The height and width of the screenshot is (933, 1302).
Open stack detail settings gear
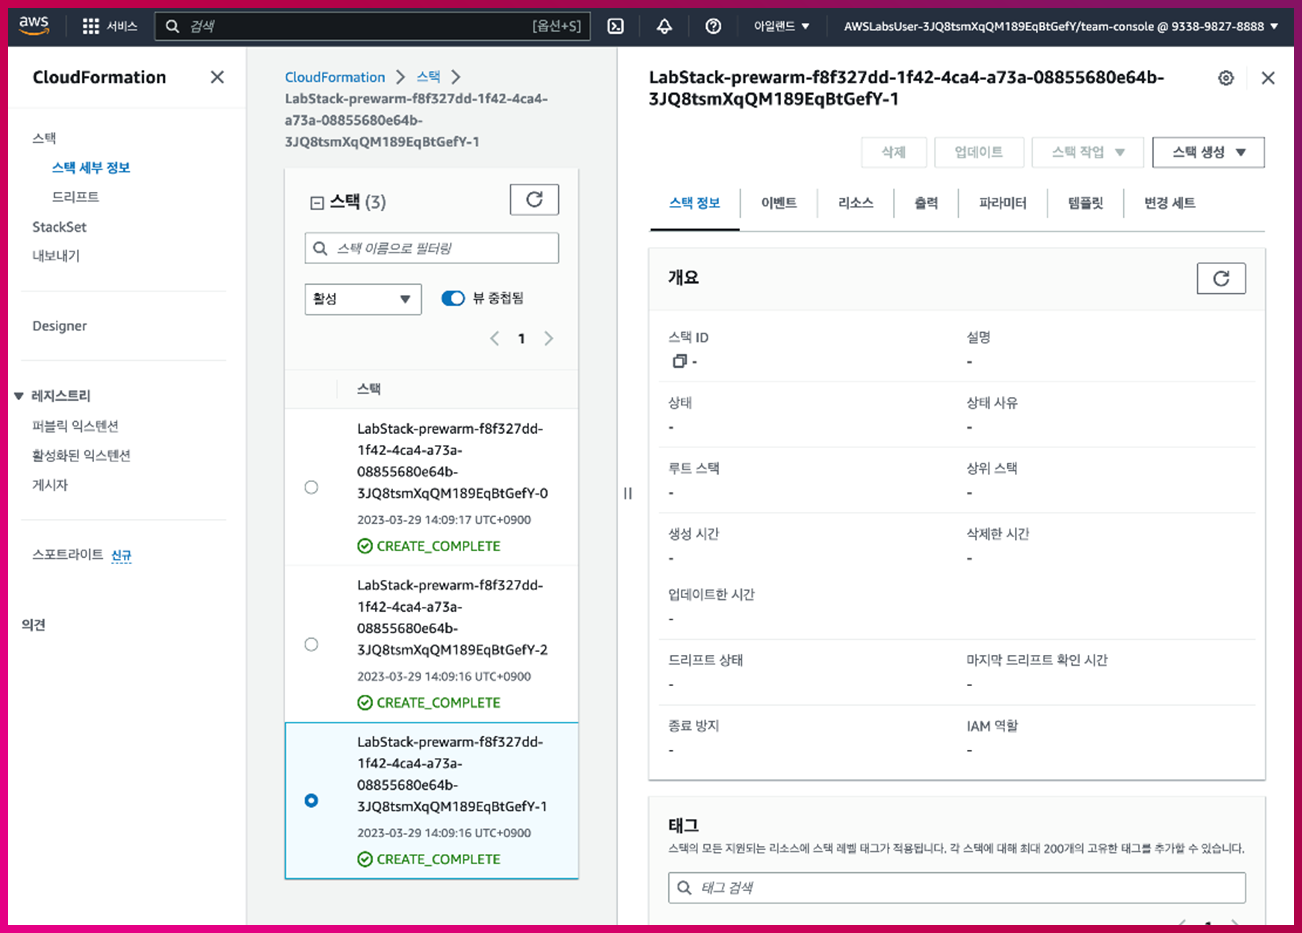1226,78
